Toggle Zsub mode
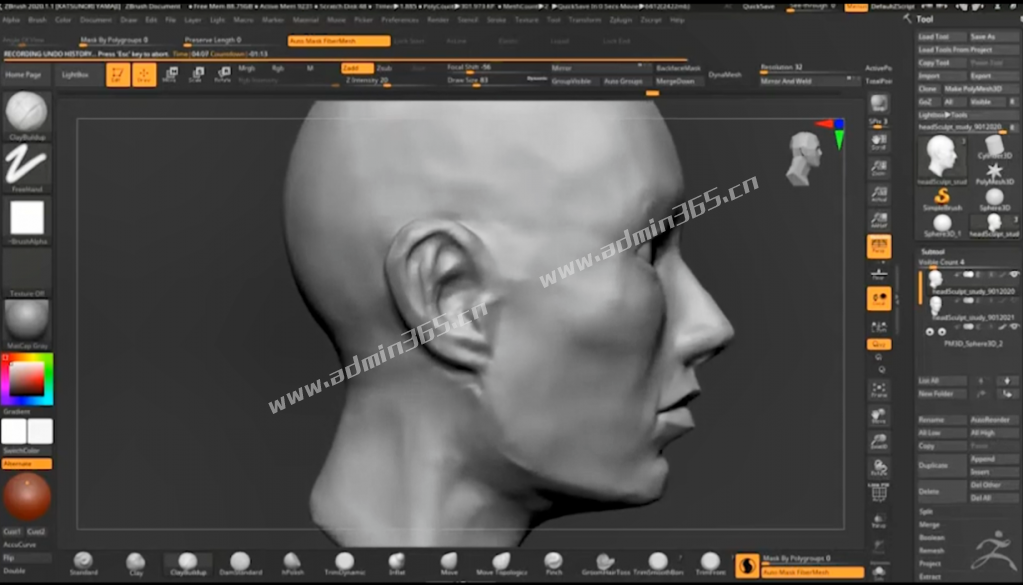 point(385,68)
